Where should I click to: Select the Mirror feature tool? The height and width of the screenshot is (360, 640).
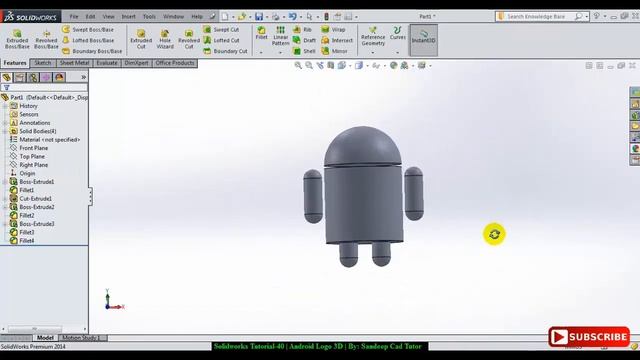tap(334, 51)
